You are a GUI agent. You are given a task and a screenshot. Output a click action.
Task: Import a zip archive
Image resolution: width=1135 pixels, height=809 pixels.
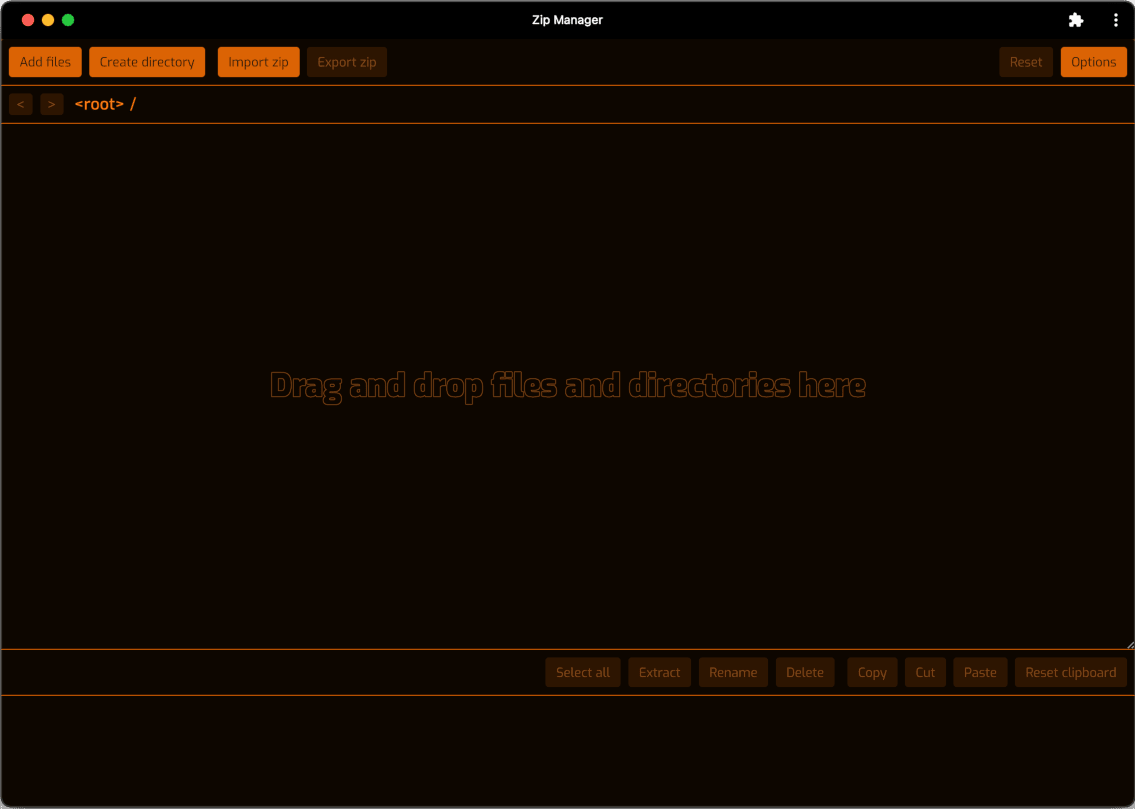tap(258, 61)
